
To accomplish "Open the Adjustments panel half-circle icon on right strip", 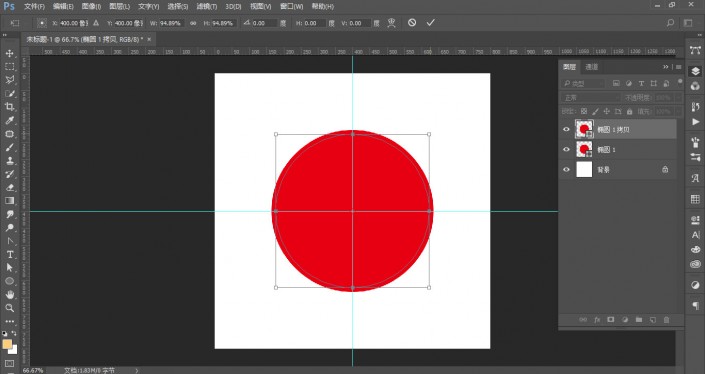I will click(695, 285).
